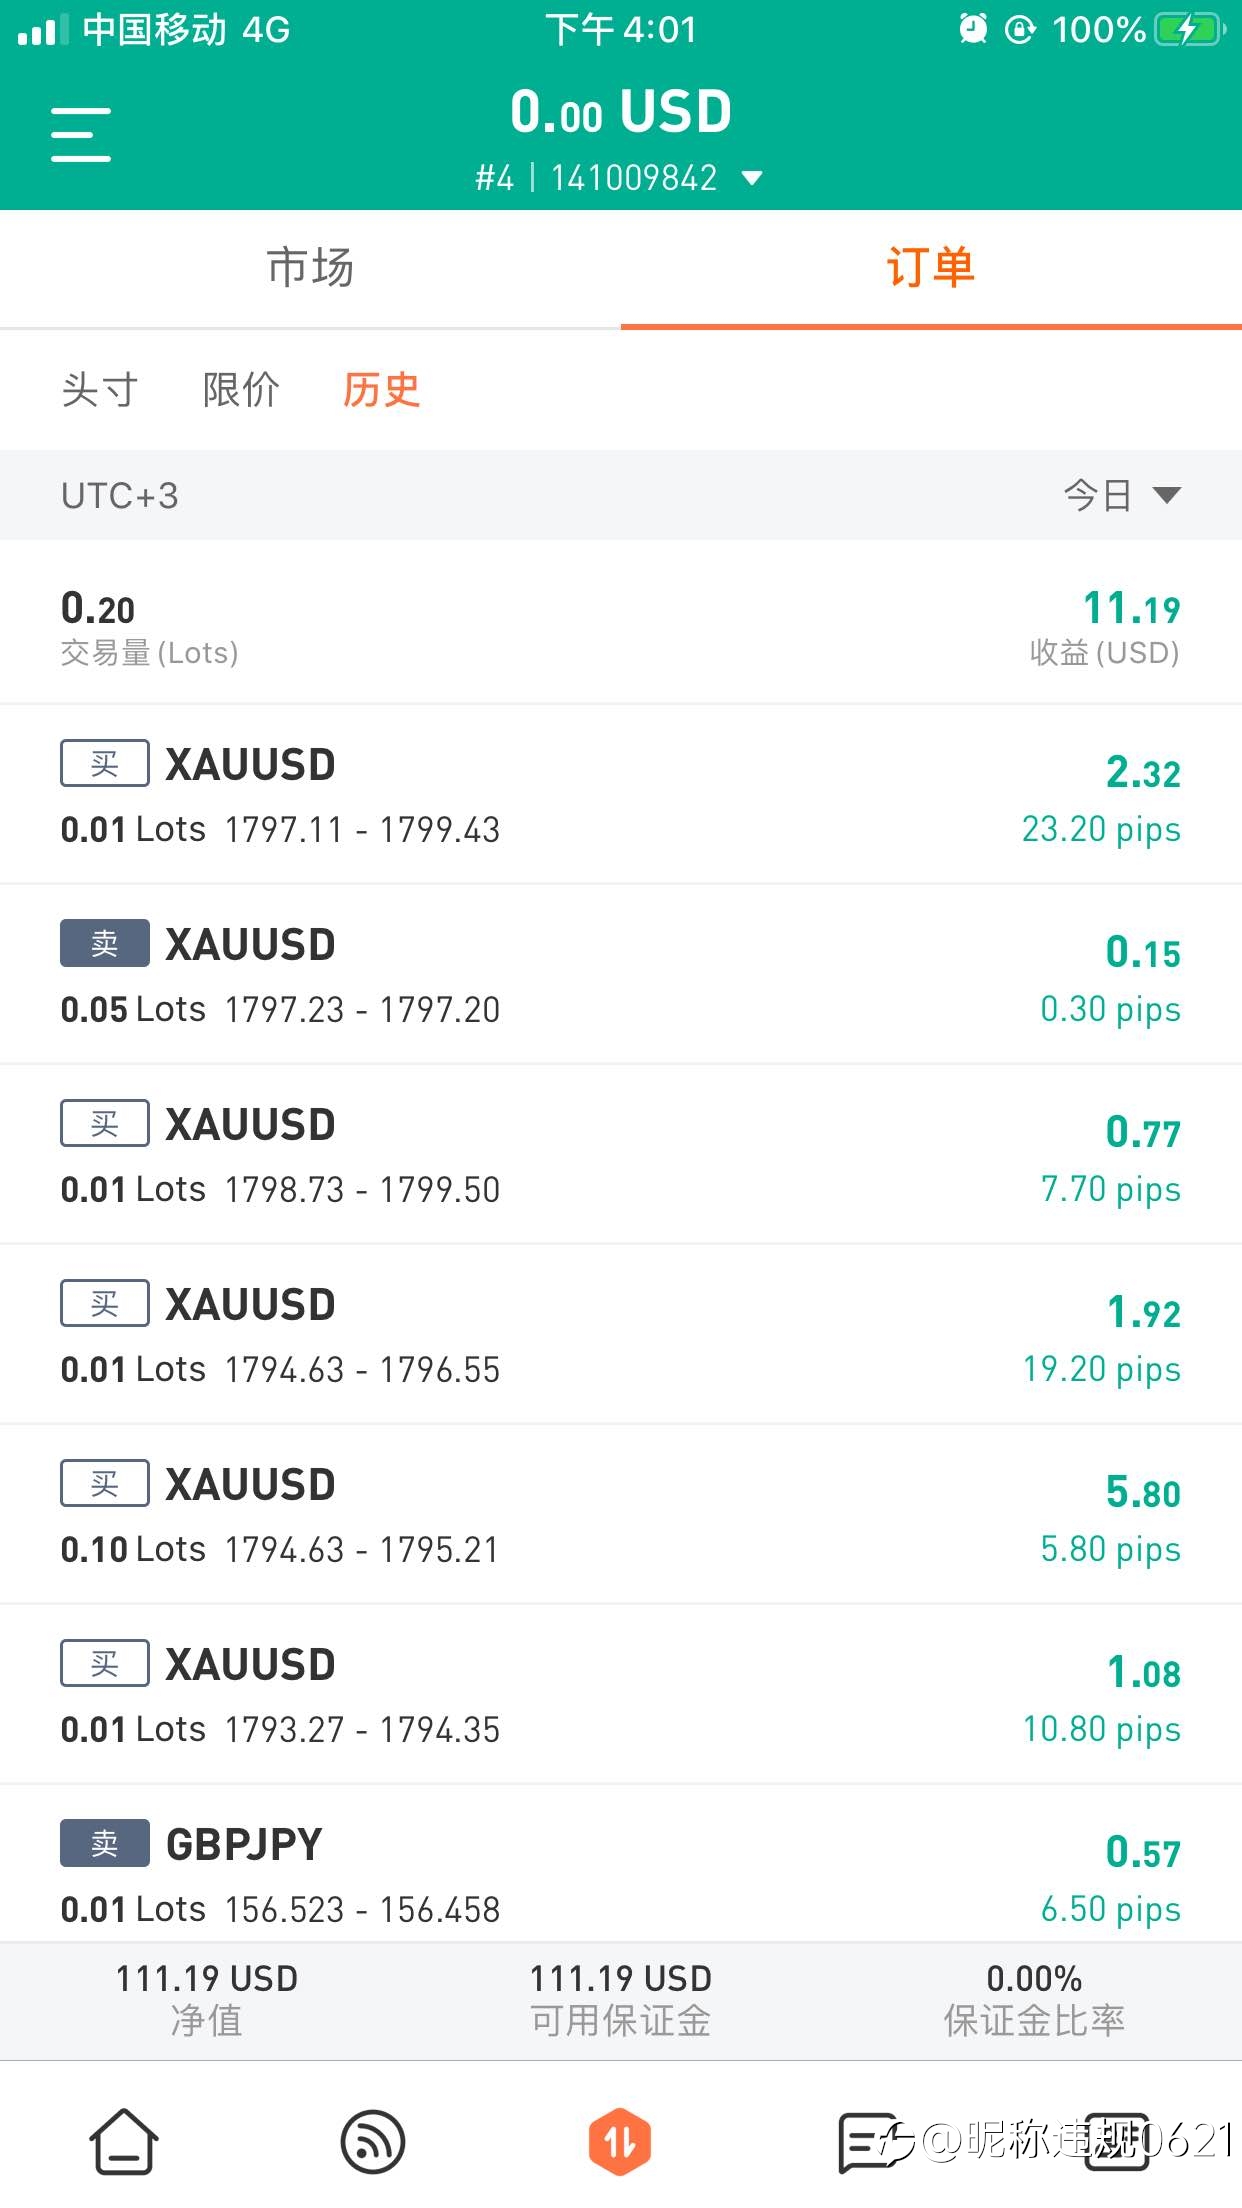
Task: Tap the UTC+3 timezone label
Action: tap(120, 496)
